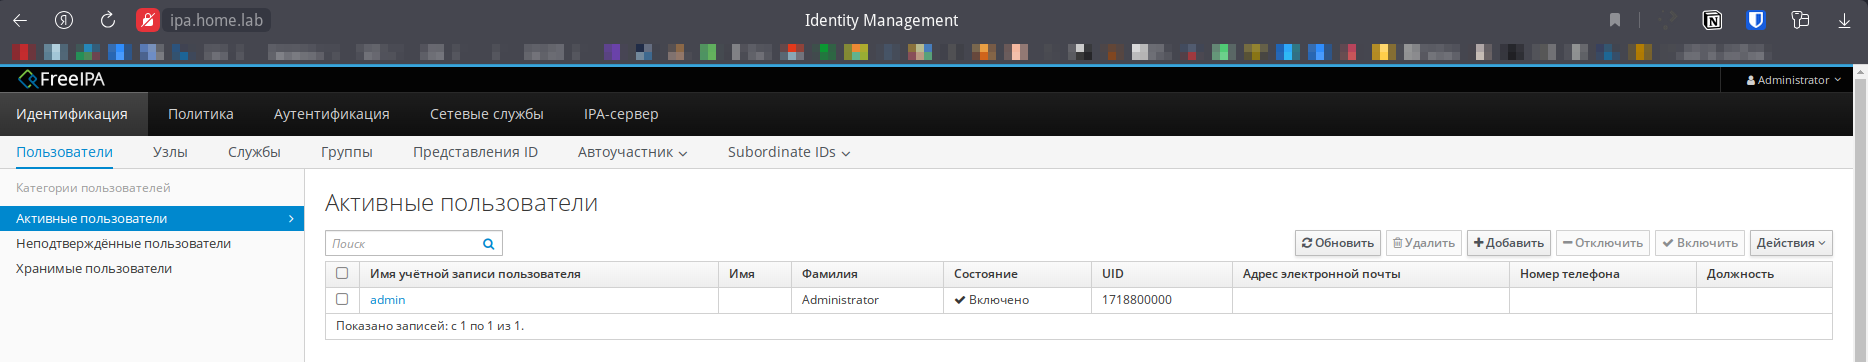Click the Категории пользователей sidebar heading
The width and height of the screenshot is (1868, 362).
[93, 188]
